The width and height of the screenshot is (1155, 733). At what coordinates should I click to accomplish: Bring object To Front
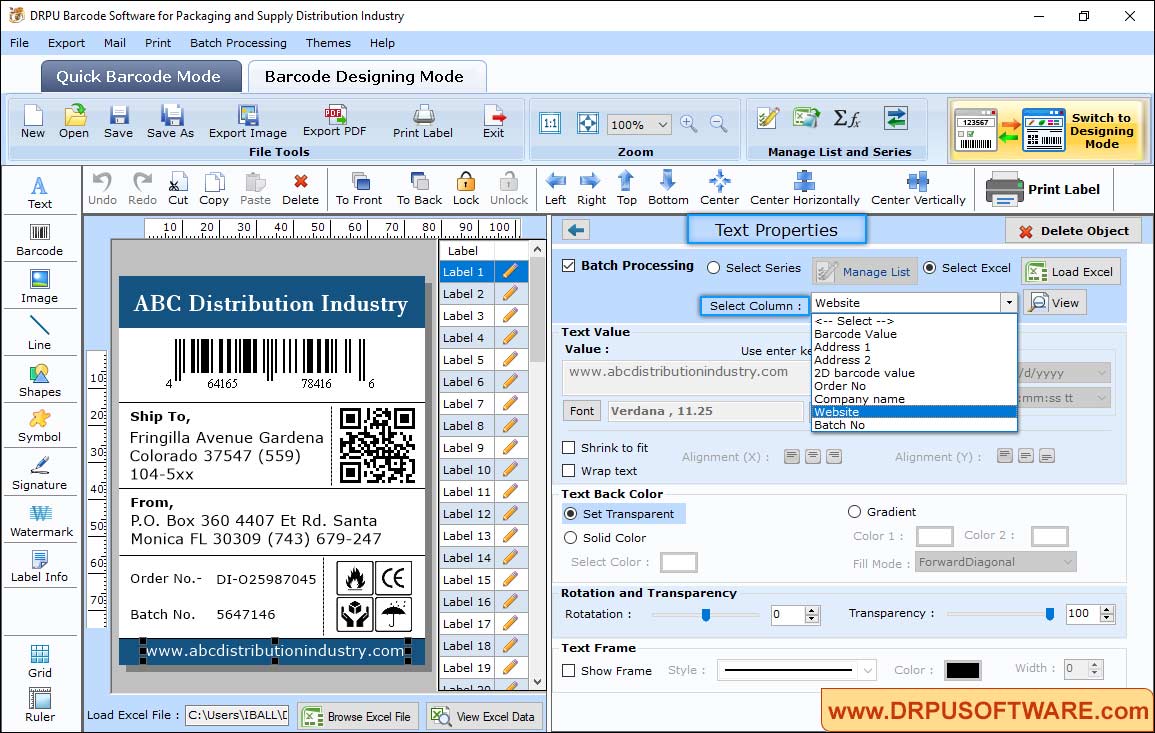(x=359, y=189)
